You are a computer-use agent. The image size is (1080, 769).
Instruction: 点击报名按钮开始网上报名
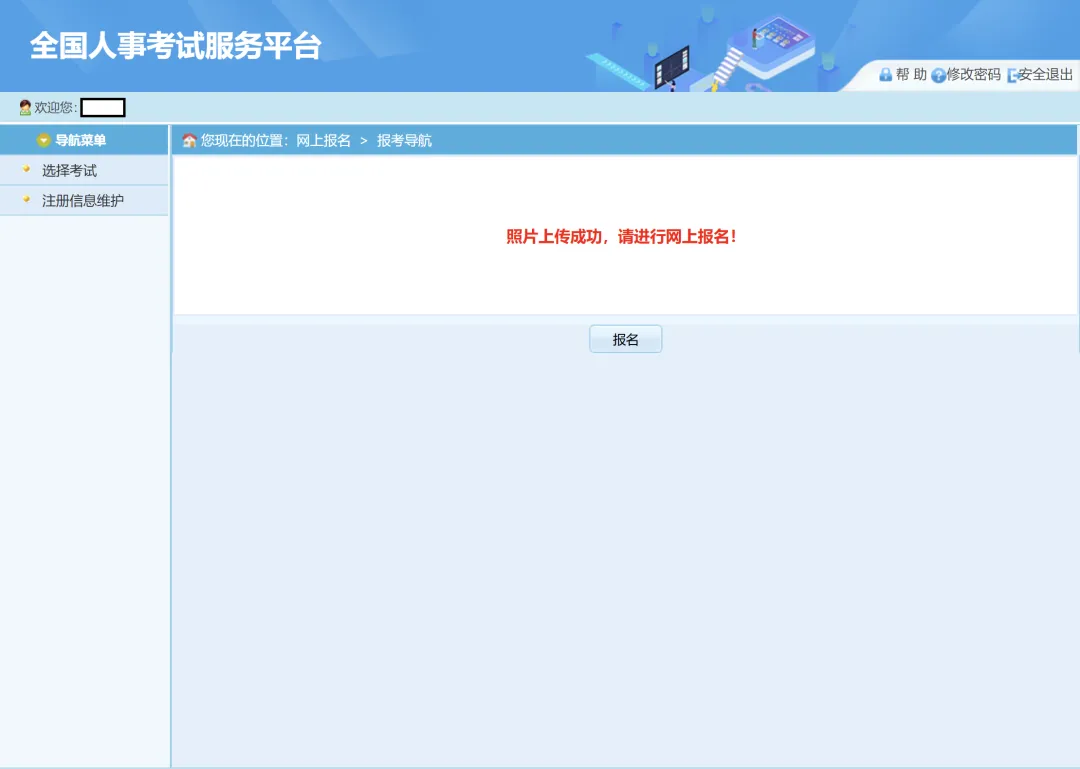[x=625, y=338]
